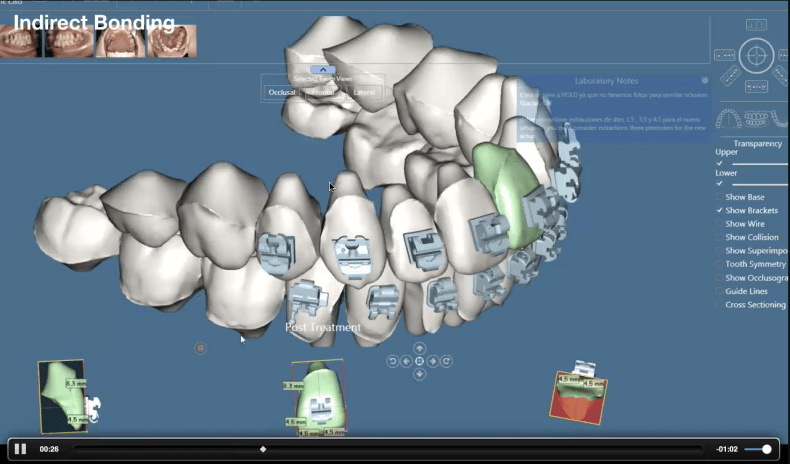Enable Cross Sectioning checkbox

[x=719, y=305]
